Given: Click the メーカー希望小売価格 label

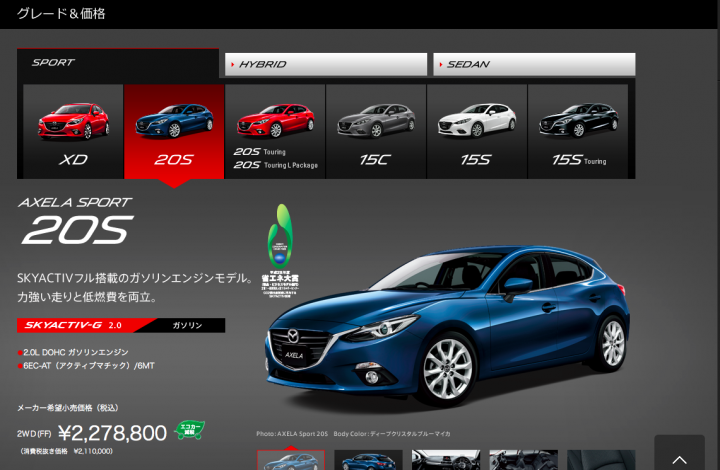Looking at the screenshot, I should [68, 408].
